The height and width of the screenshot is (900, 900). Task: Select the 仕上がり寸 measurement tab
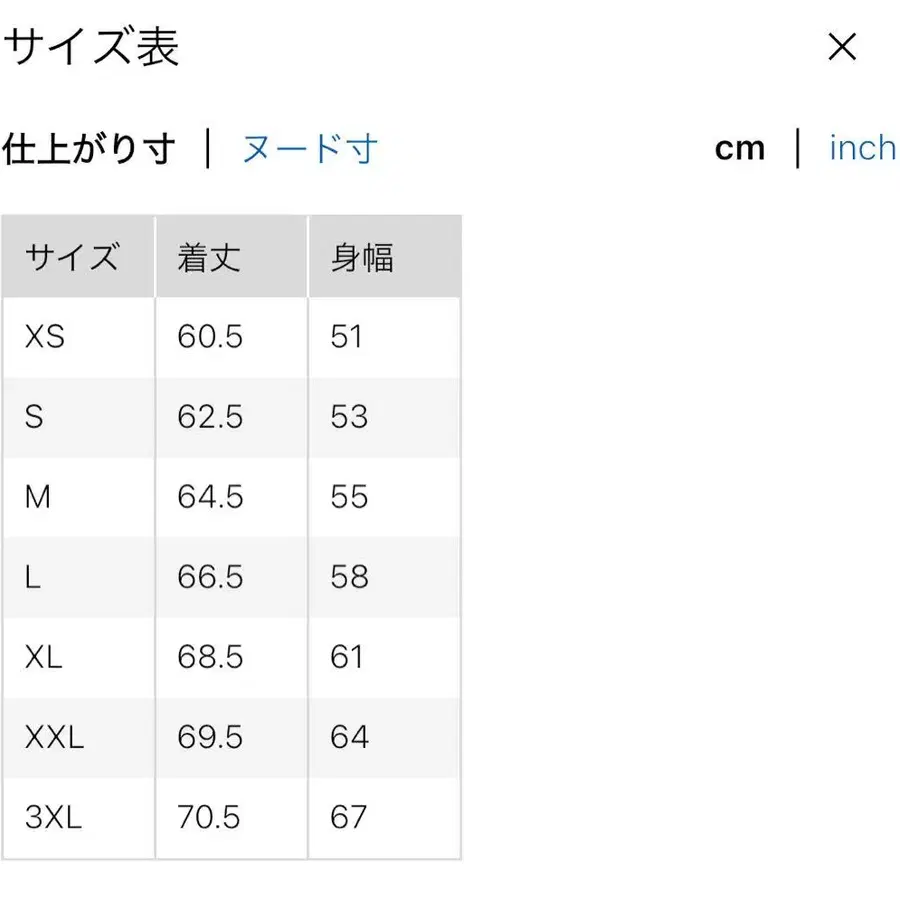pyautogui.click(x=90, y=149)
